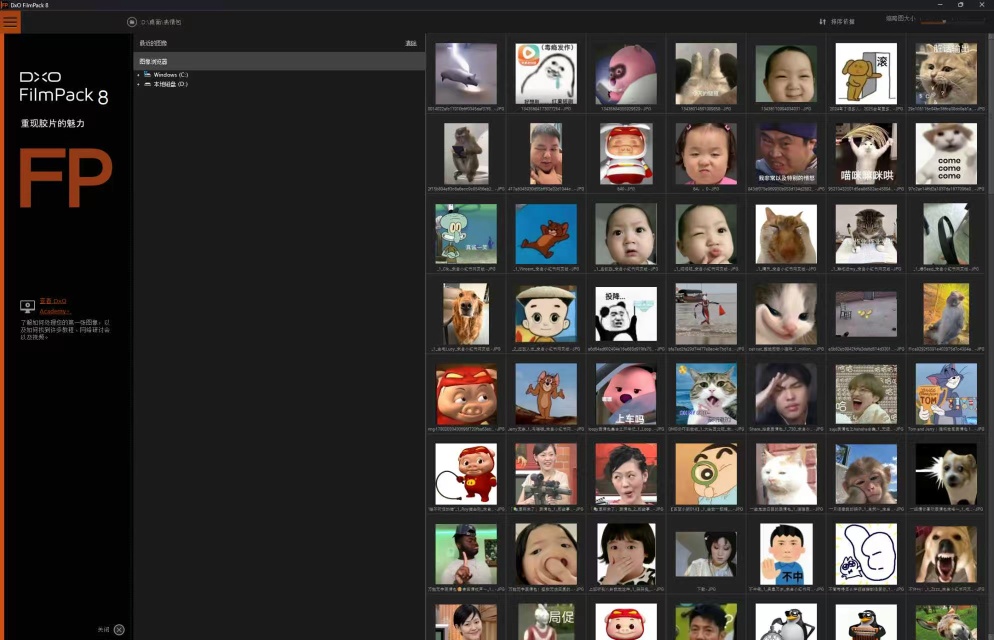Open the 不中 cartoon boy thumbnail
The height and width of the screenshot is (640, 994).
[786, 554]
